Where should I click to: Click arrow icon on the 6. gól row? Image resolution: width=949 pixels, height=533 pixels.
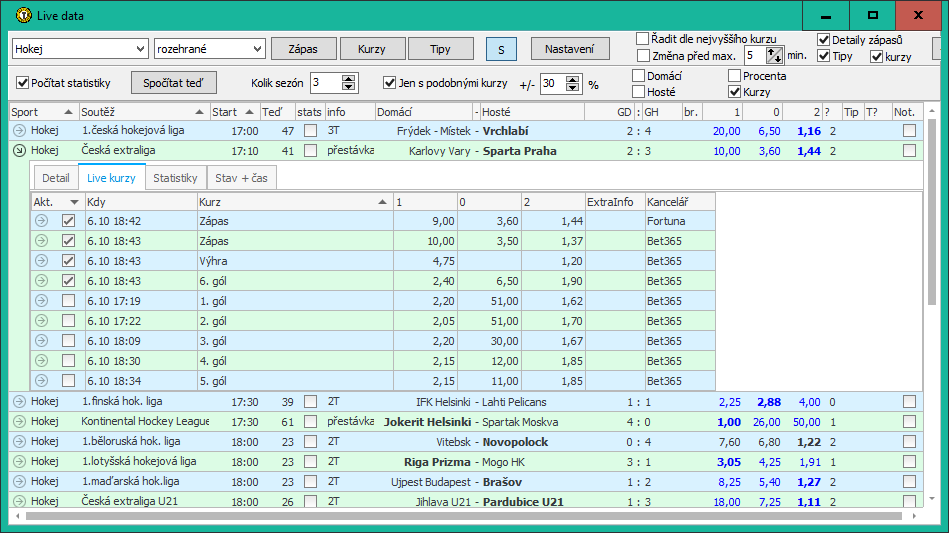[42, 281]
